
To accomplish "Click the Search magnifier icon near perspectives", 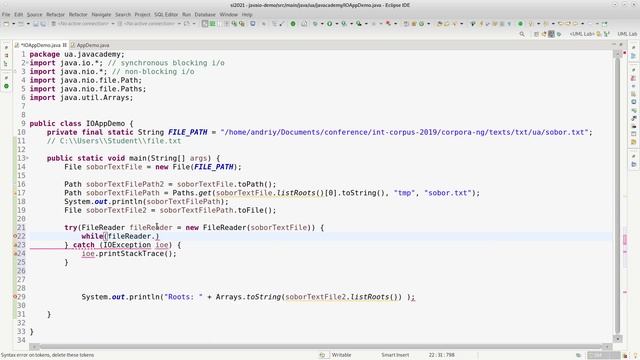I will coord(522,34).
